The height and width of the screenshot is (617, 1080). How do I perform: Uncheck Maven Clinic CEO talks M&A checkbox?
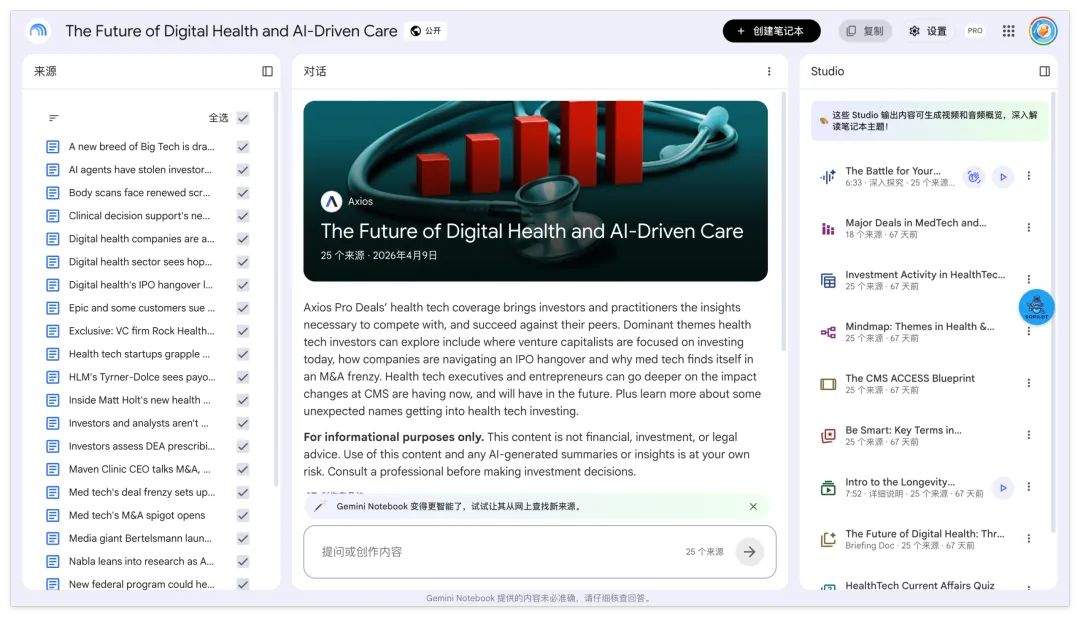tap(242, 469)
